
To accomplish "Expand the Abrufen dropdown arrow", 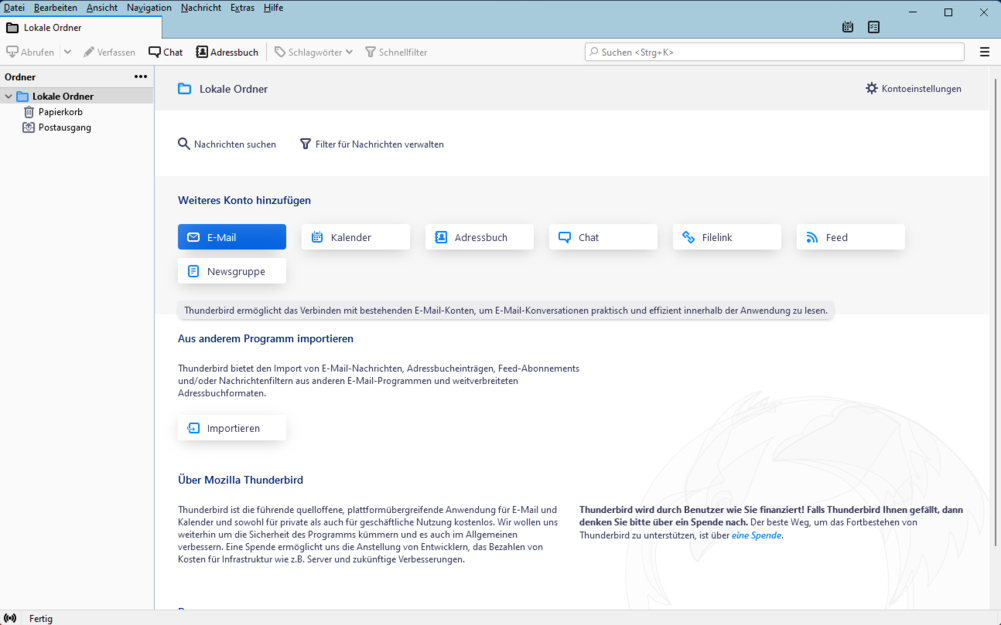I will 68,52.
